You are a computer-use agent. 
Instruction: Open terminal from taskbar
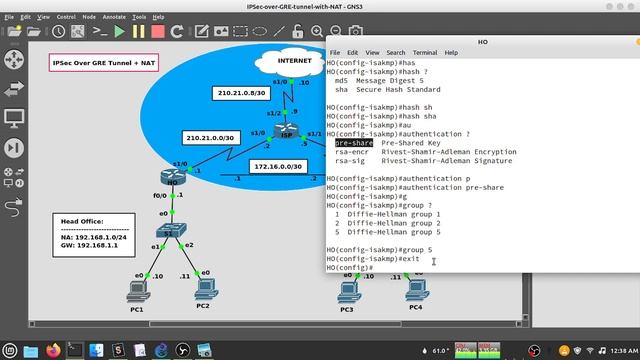(75, 351)
